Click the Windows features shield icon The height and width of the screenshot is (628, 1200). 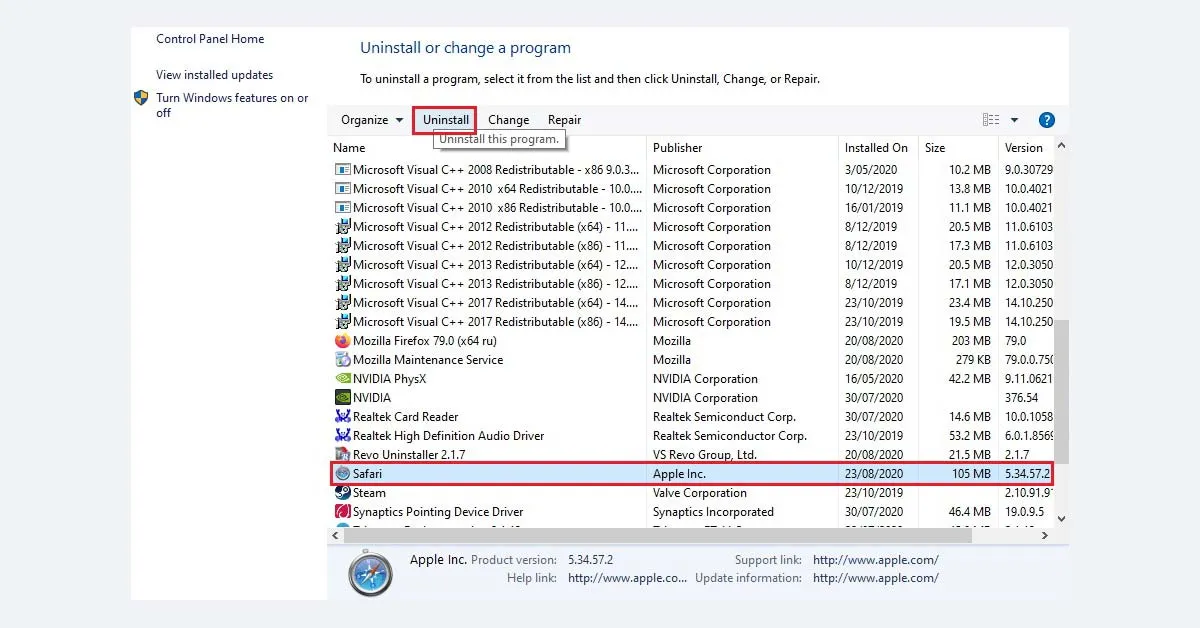coord(141,98)
